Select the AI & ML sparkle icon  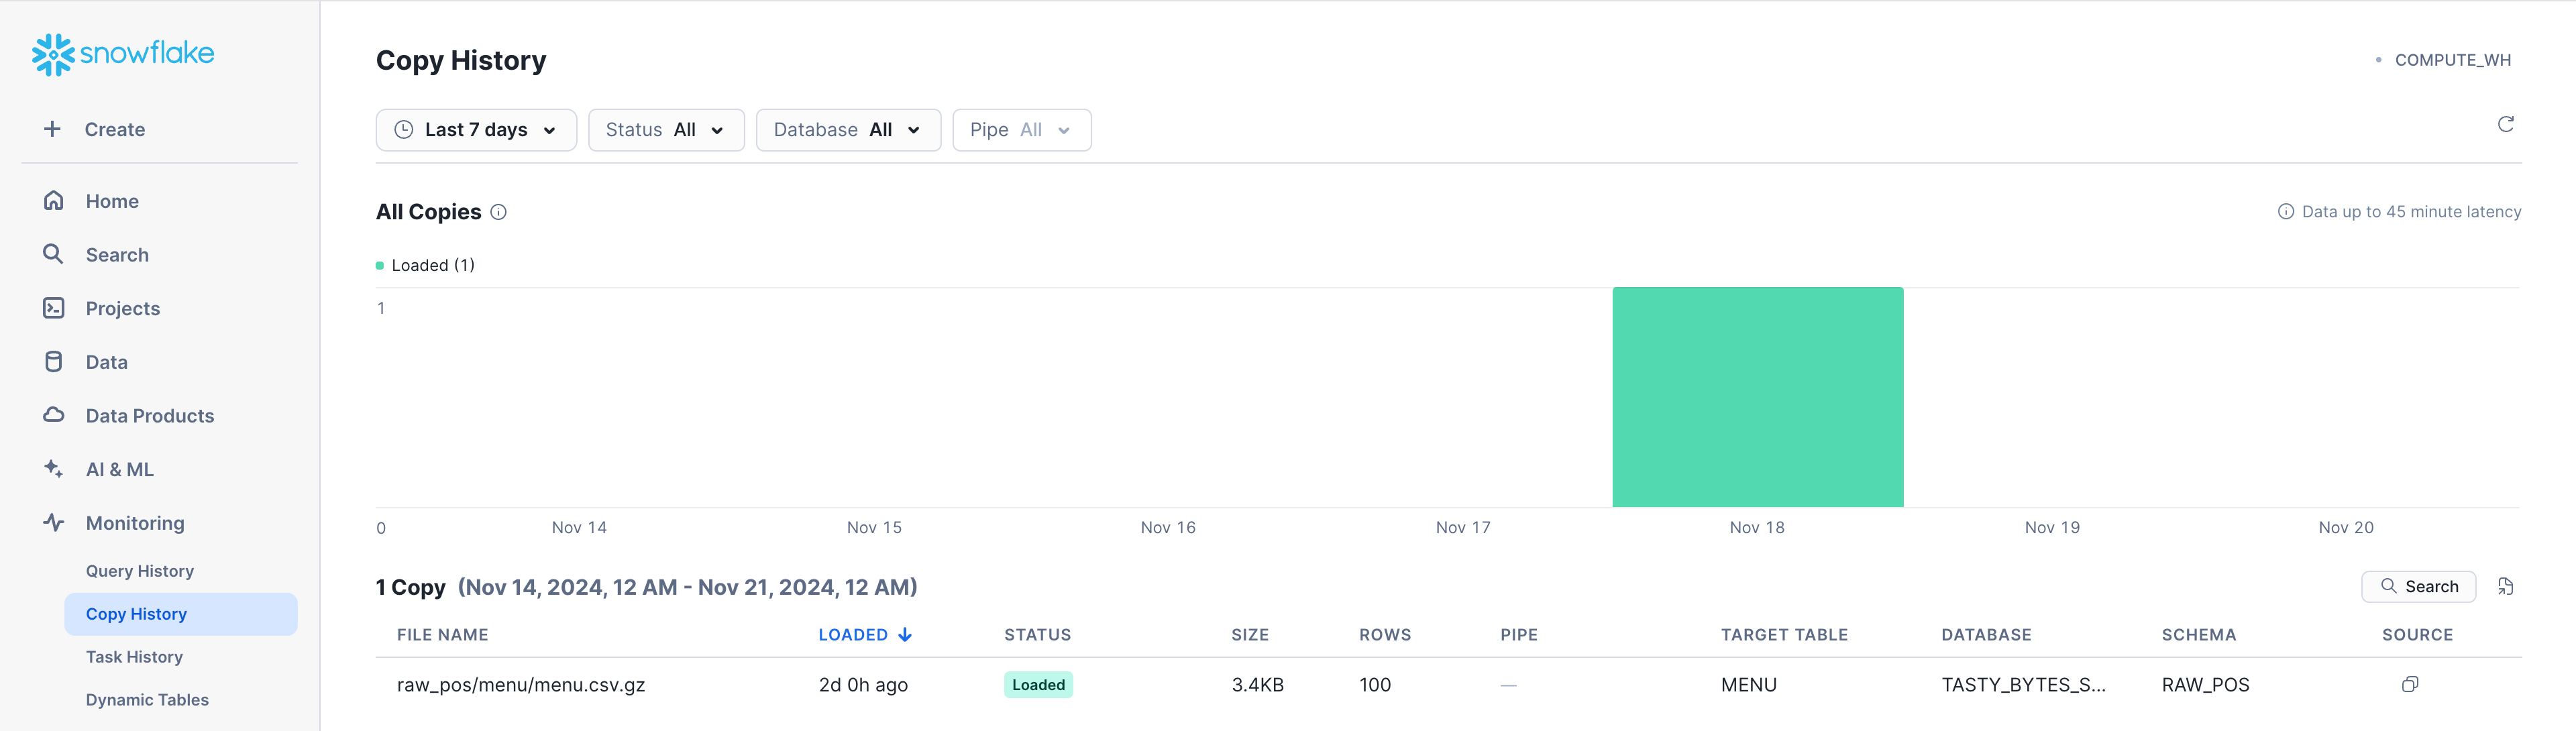[54, 468]
